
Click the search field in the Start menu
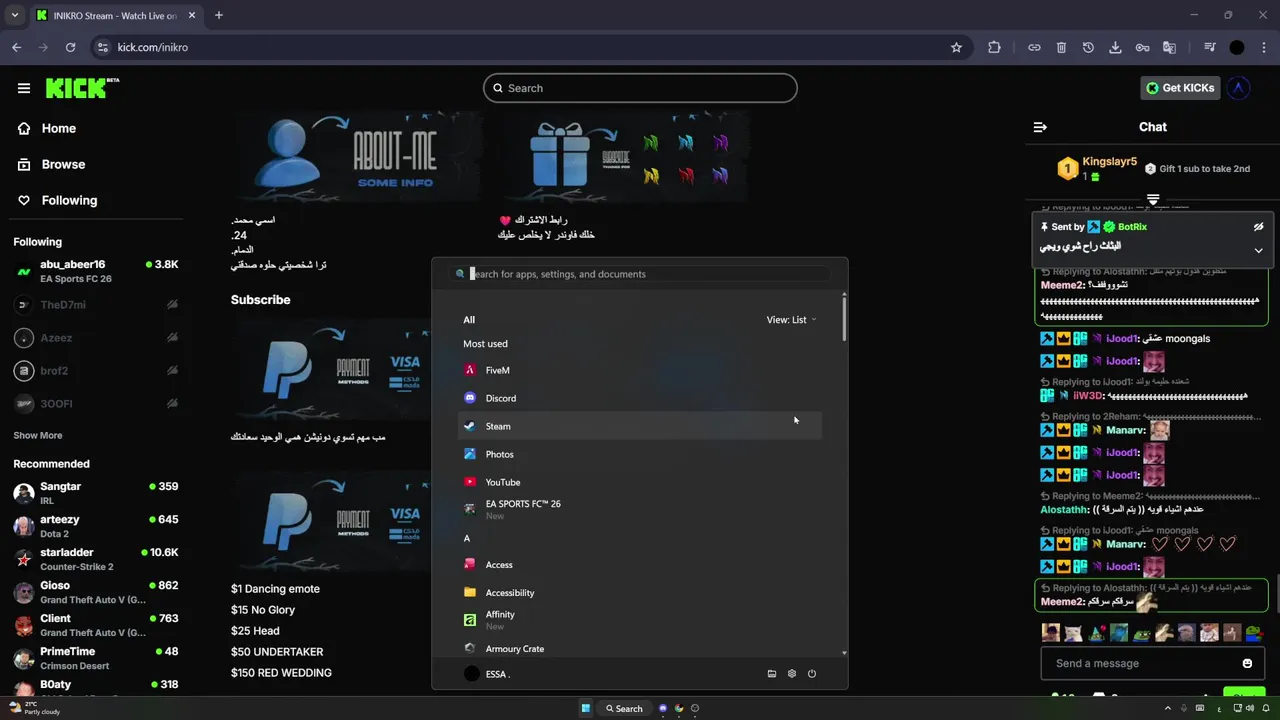[x=640, y=274]
